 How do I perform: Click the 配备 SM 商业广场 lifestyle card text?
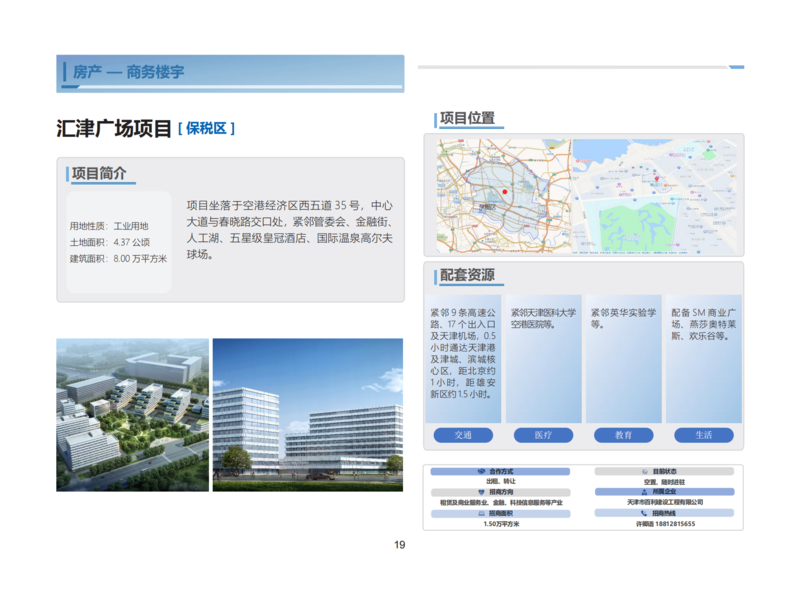704,324
